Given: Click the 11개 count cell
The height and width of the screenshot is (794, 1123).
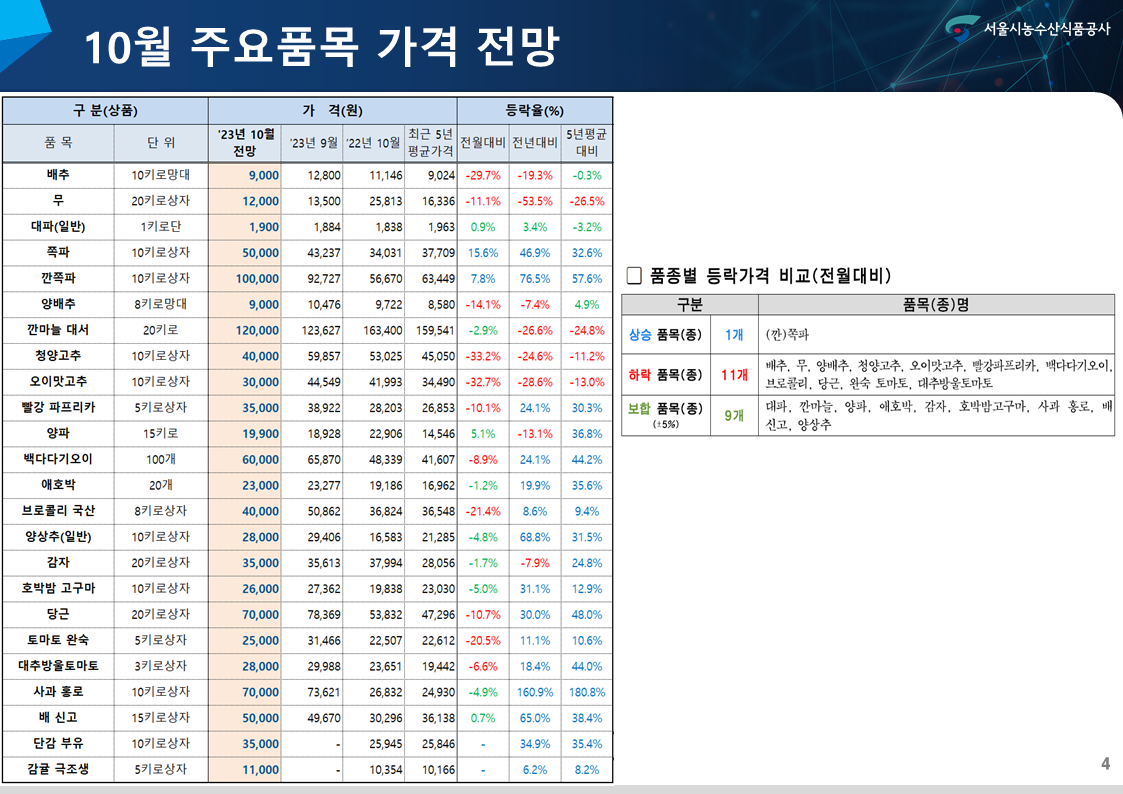Looking at the screenshot, I should click(734, 374).
